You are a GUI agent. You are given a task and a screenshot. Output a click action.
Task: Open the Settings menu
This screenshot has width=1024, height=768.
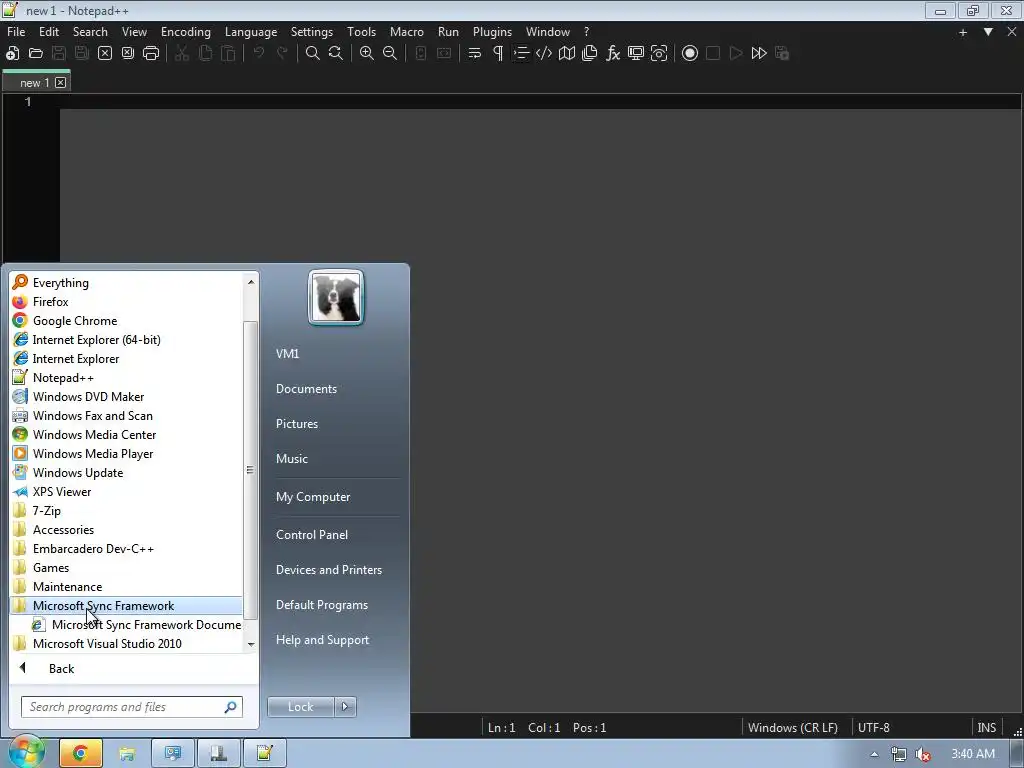click(312, 31)
